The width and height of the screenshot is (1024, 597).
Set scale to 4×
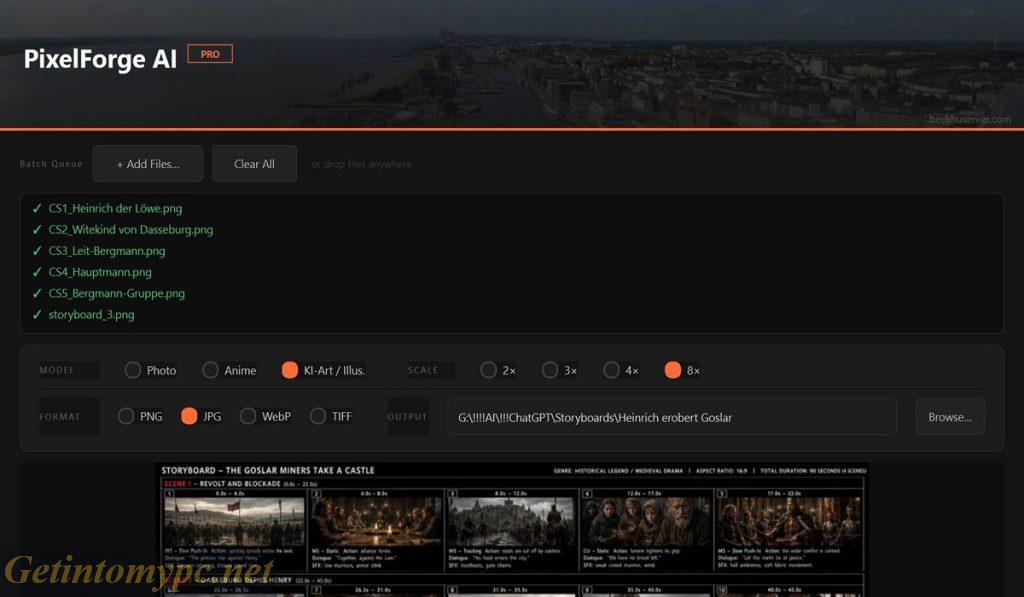click(611, 370)
